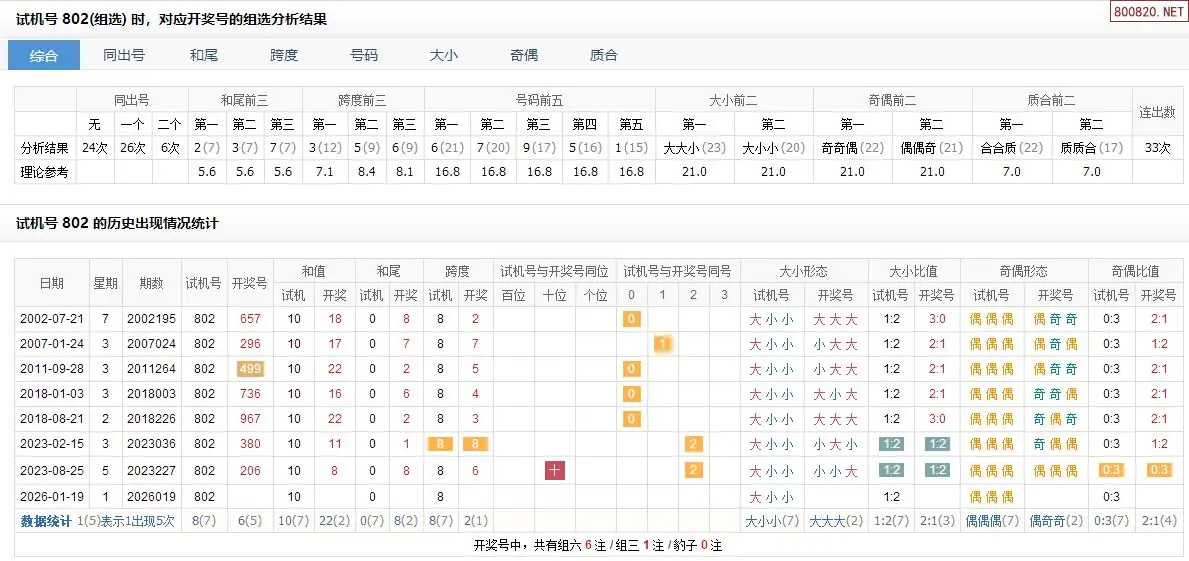
Task: Open the 奇偶 tab
Action: click(x=524, y=55)
